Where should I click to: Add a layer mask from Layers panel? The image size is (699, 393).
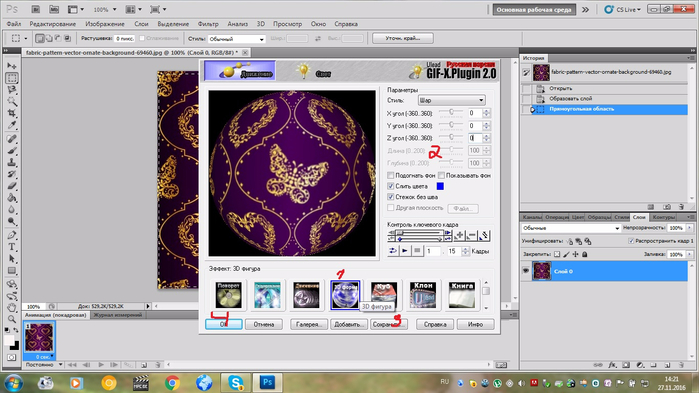[626, 365]
